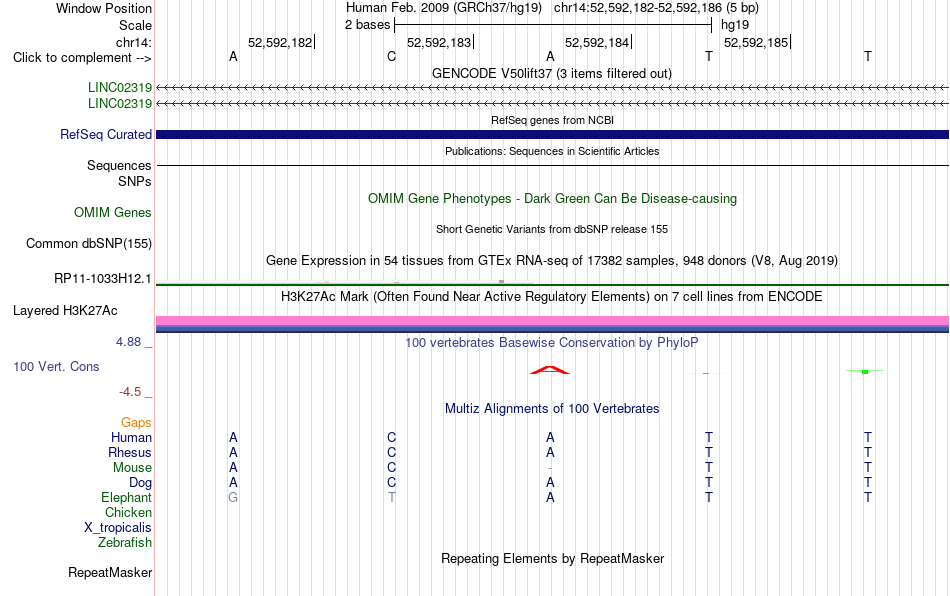The width and height of the screenshot is (950, 596).
Task: Click the bright green PhyloP marker
Action: pyautogui.click(x=865, y=371)
